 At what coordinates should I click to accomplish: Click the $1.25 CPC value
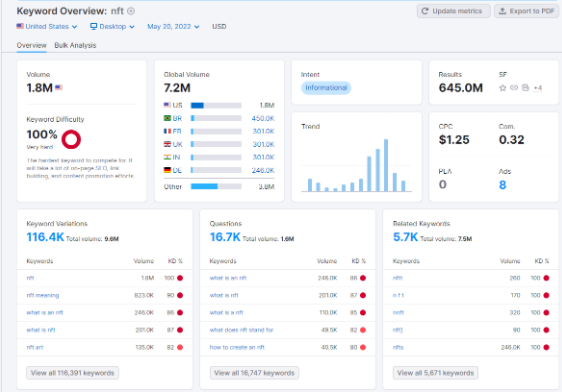click(x=454, y=140)
